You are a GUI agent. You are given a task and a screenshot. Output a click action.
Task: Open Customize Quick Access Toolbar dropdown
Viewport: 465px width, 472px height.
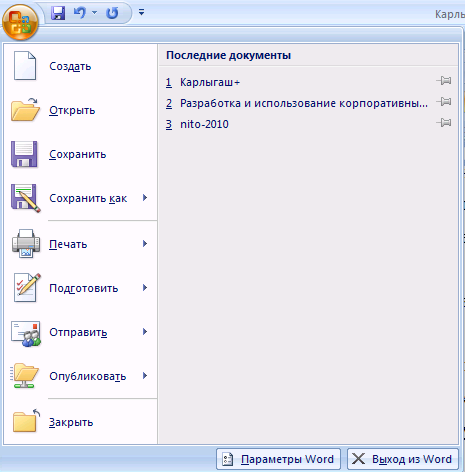[x=142, y=13]
